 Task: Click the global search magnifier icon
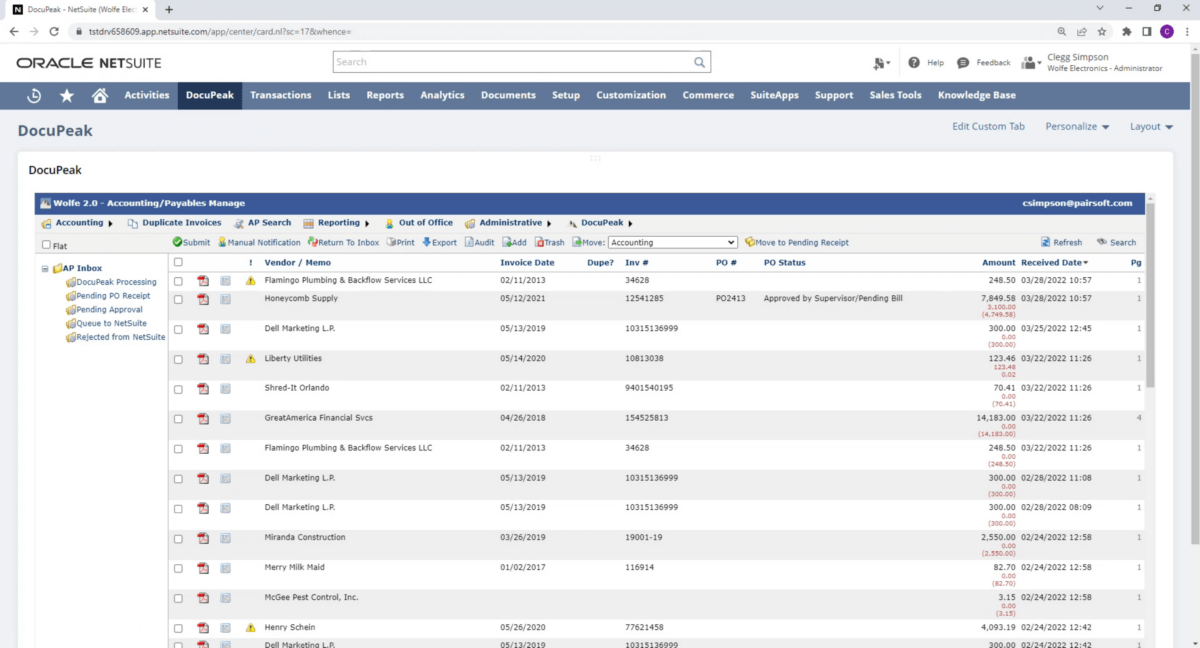[x=701, y=62]
